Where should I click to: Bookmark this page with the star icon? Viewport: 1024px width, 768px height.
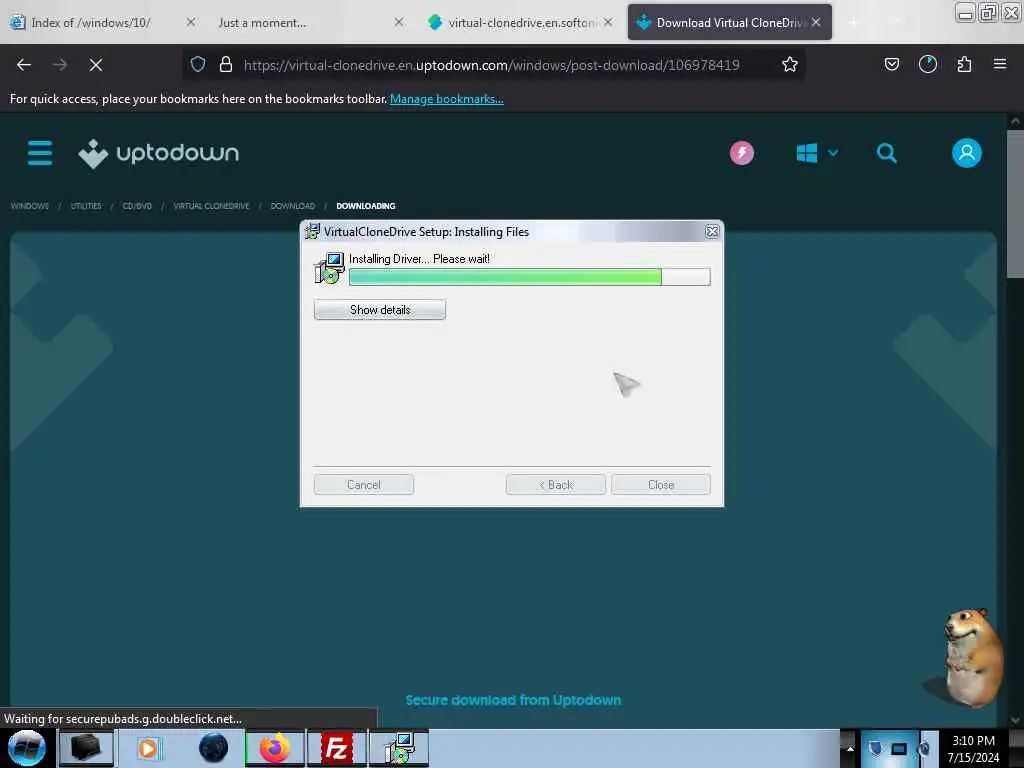click(x=790, y=64)
